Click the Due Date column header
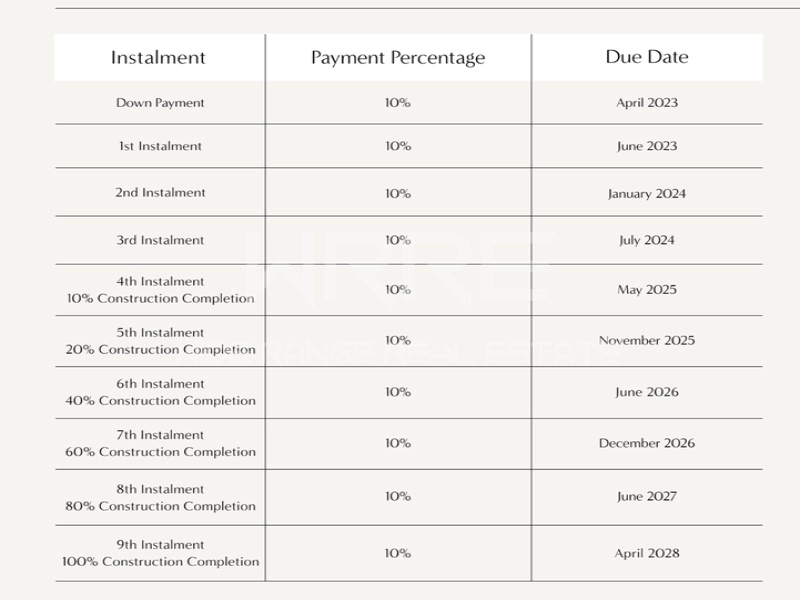The width and height of the screenshot is (800, 600). tap(646, 57)
